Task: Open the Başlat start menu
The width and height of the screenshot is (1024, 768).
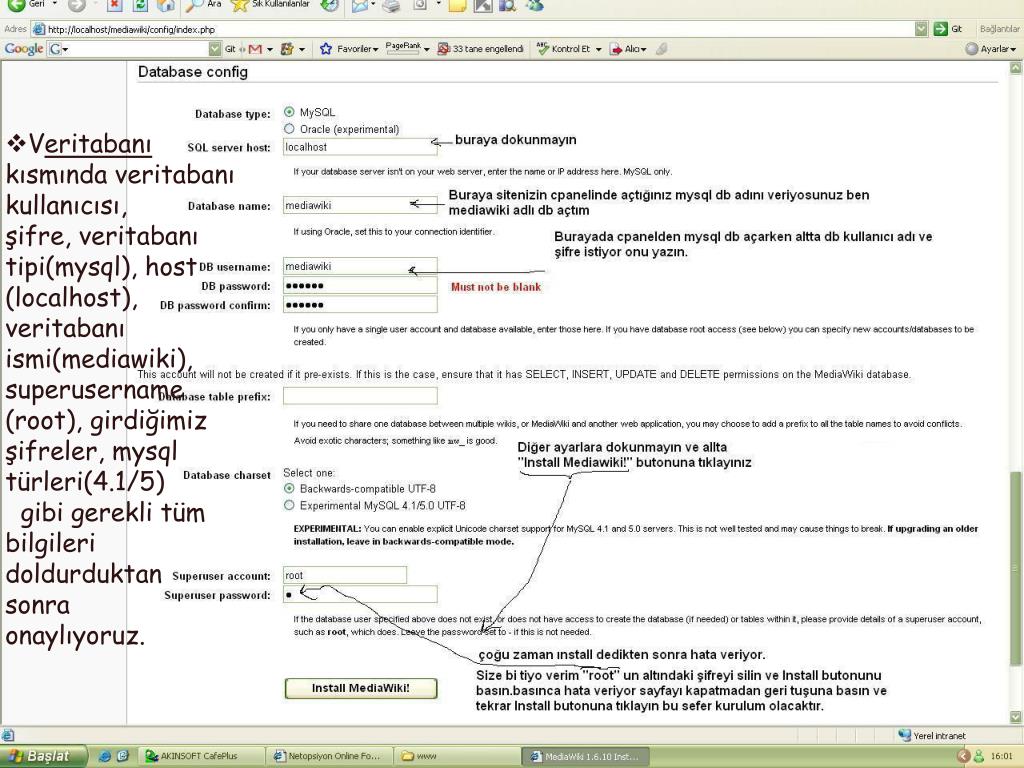Action: point(43,756)
